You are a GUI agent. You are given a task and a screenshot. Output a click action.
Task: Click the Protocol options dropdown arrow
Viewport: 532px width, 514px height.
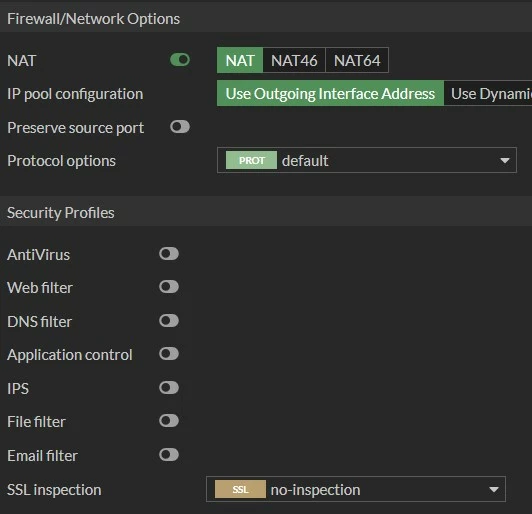pyautogui.click(x=505, y=160)
